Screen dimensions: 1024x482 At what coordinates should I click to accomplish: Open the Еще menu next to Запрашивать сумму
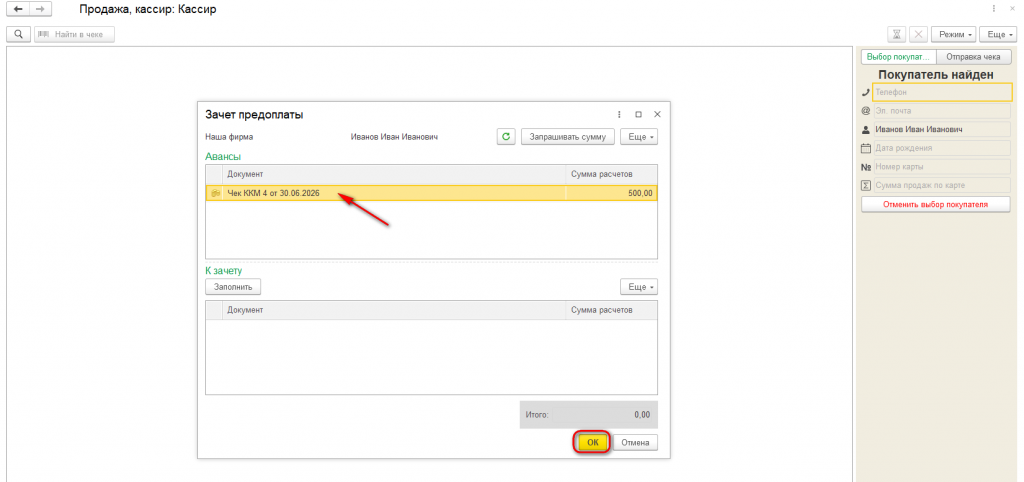click(x=639, y=137)
